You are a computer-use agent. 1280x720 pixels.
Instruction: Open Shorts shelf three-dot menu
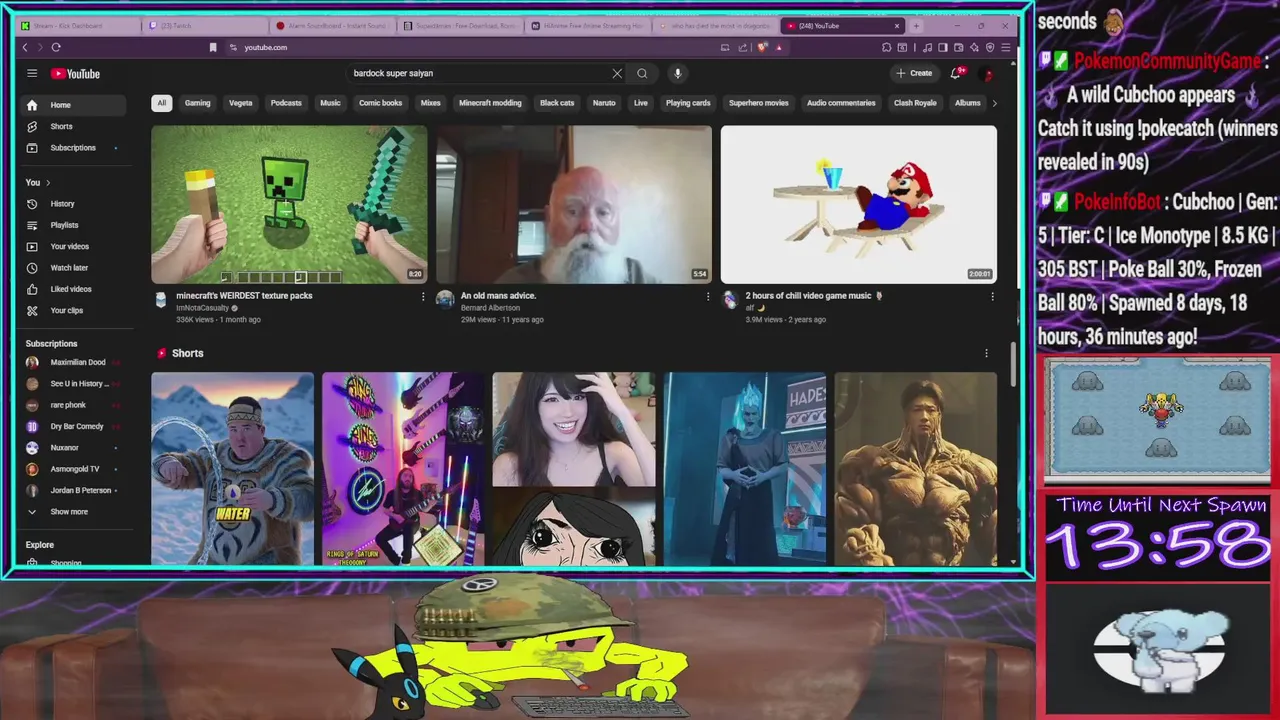tap(986, 353)
